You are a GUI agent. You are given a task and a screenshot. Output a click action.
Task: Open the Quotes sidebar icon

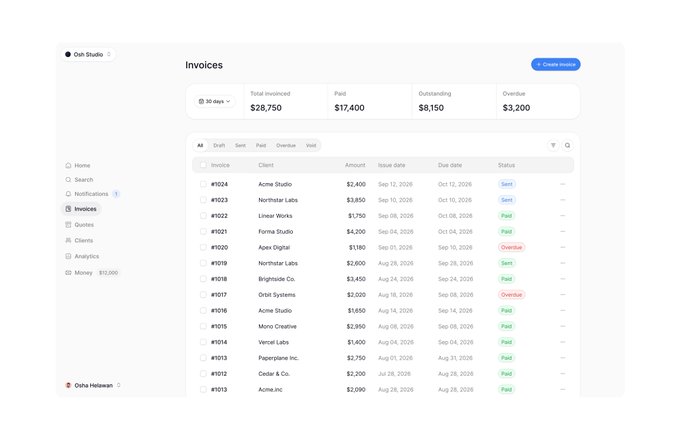coord(68,225)
